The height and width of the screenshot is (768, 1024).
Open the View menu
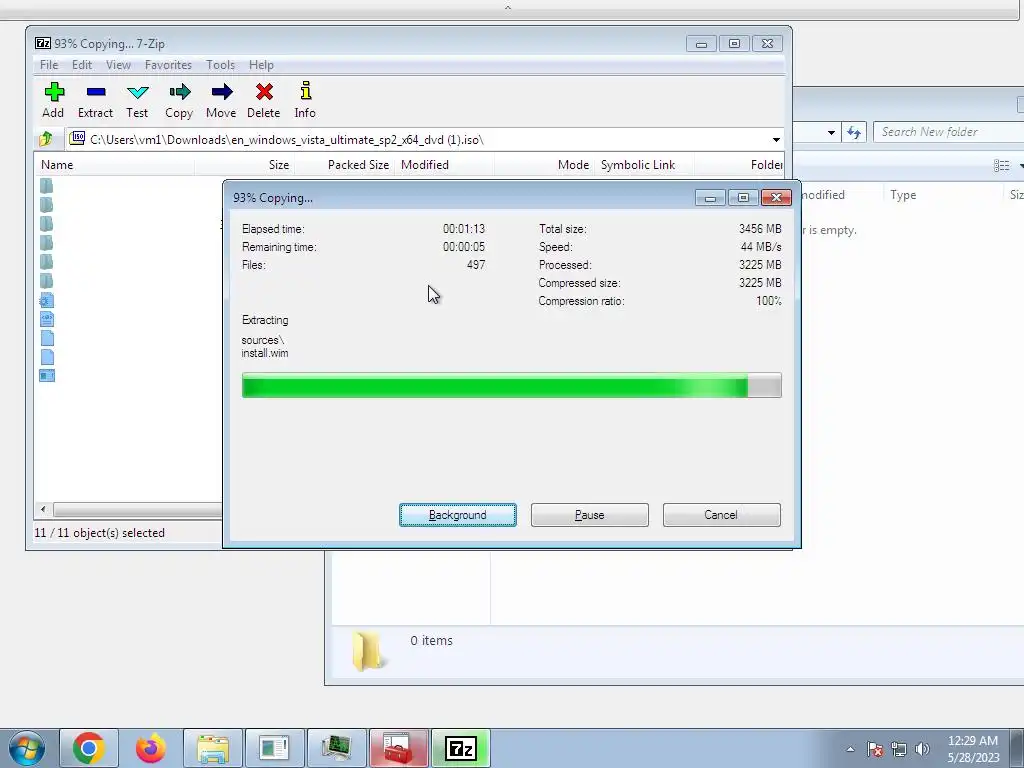click(x=118, y=65)
